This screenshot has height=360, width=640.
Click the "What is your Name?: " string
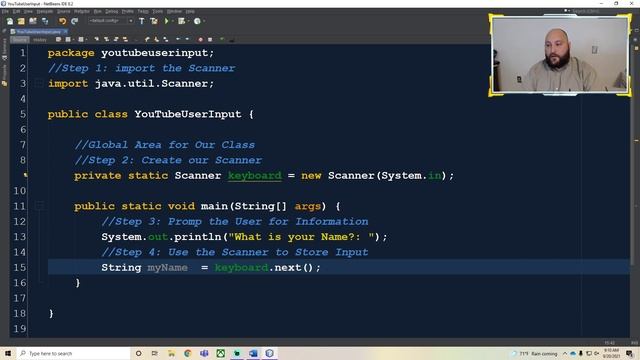coord(302,237)
